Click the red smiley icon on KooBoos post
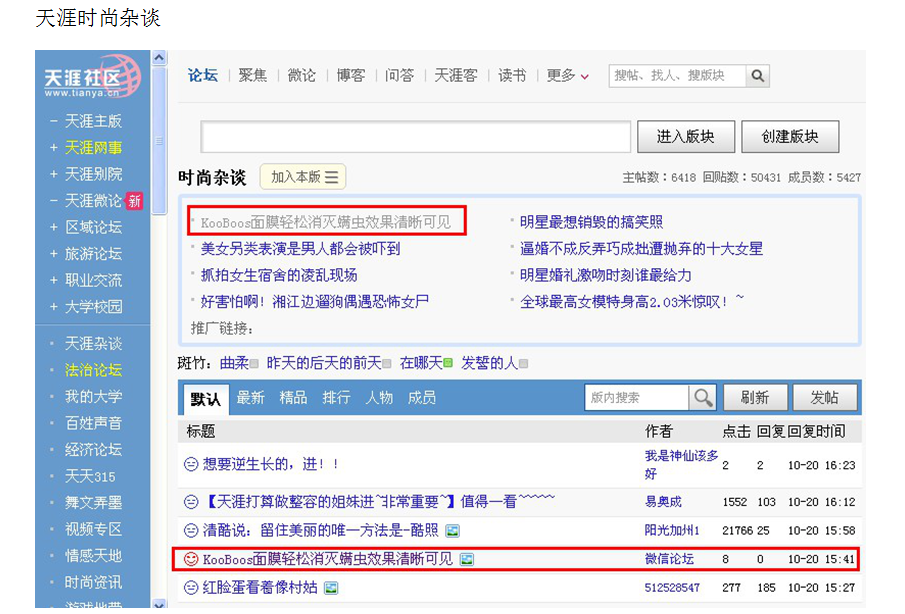 pos(190,559)
